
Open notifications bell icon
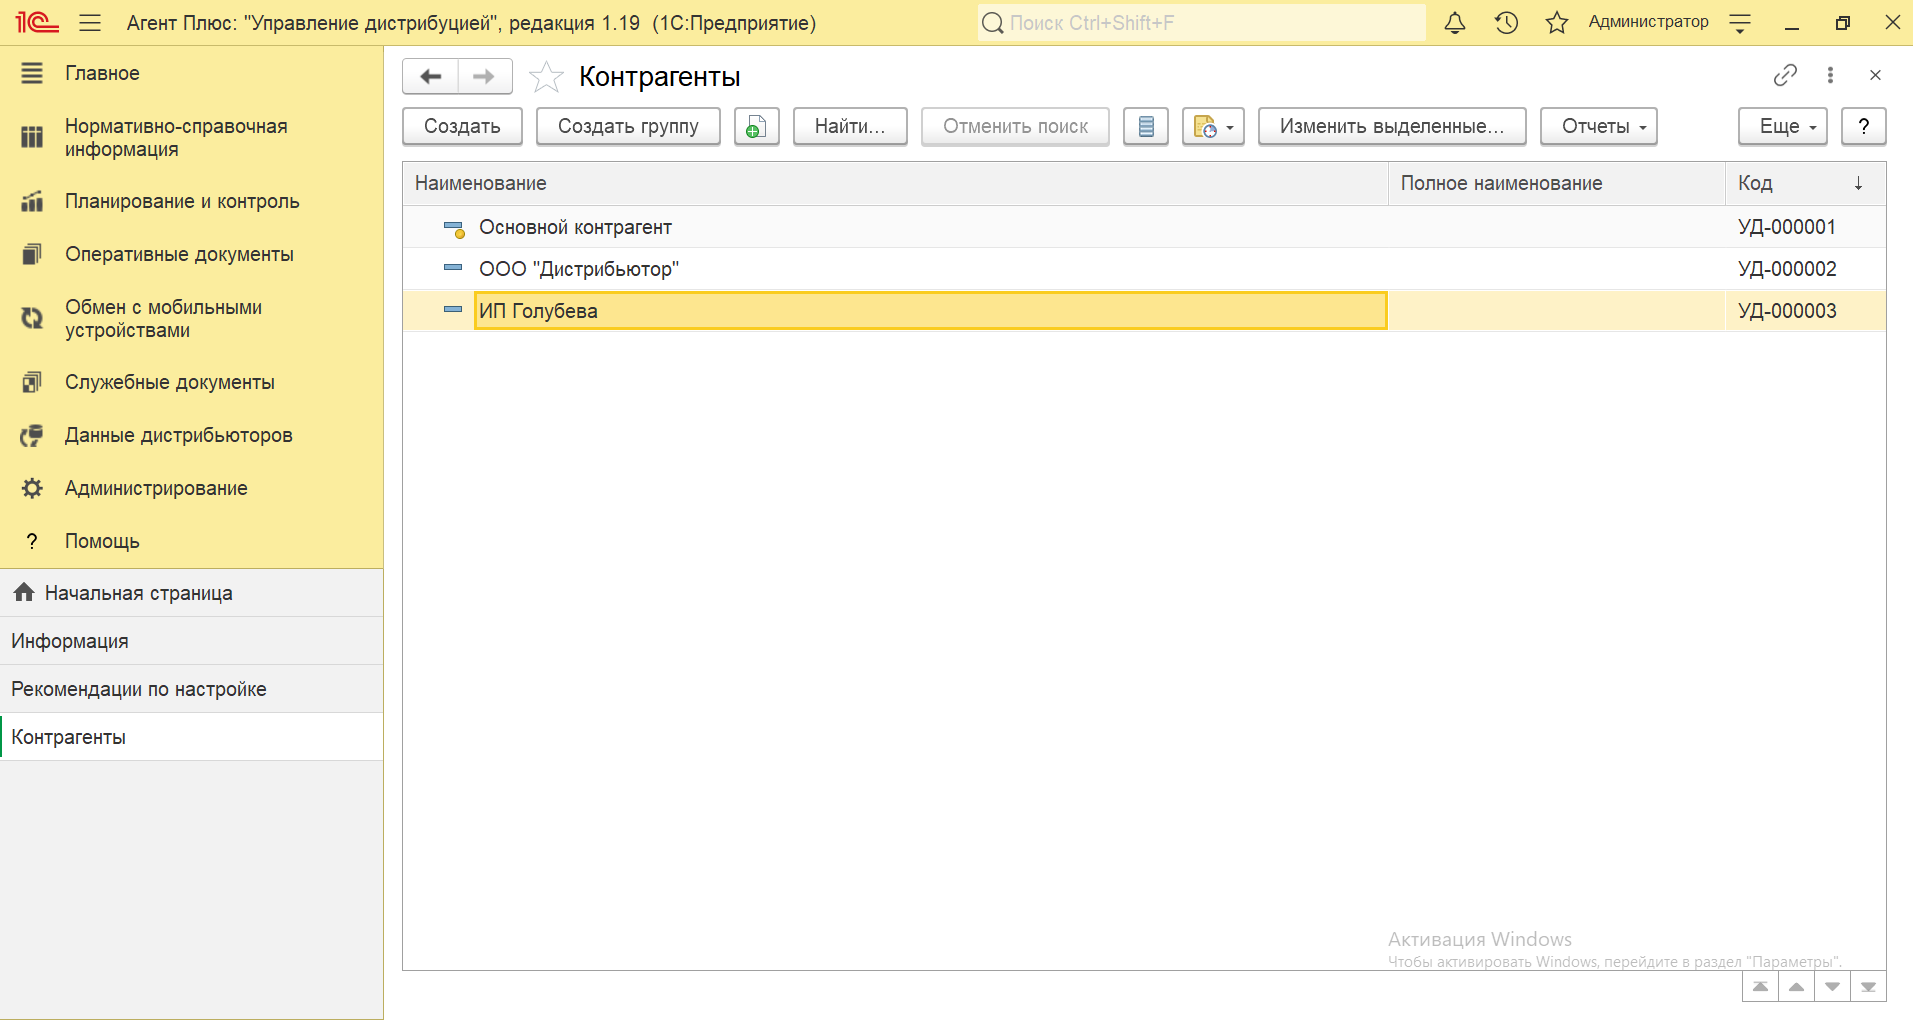pyautogui.click(x=1455, y=22)
